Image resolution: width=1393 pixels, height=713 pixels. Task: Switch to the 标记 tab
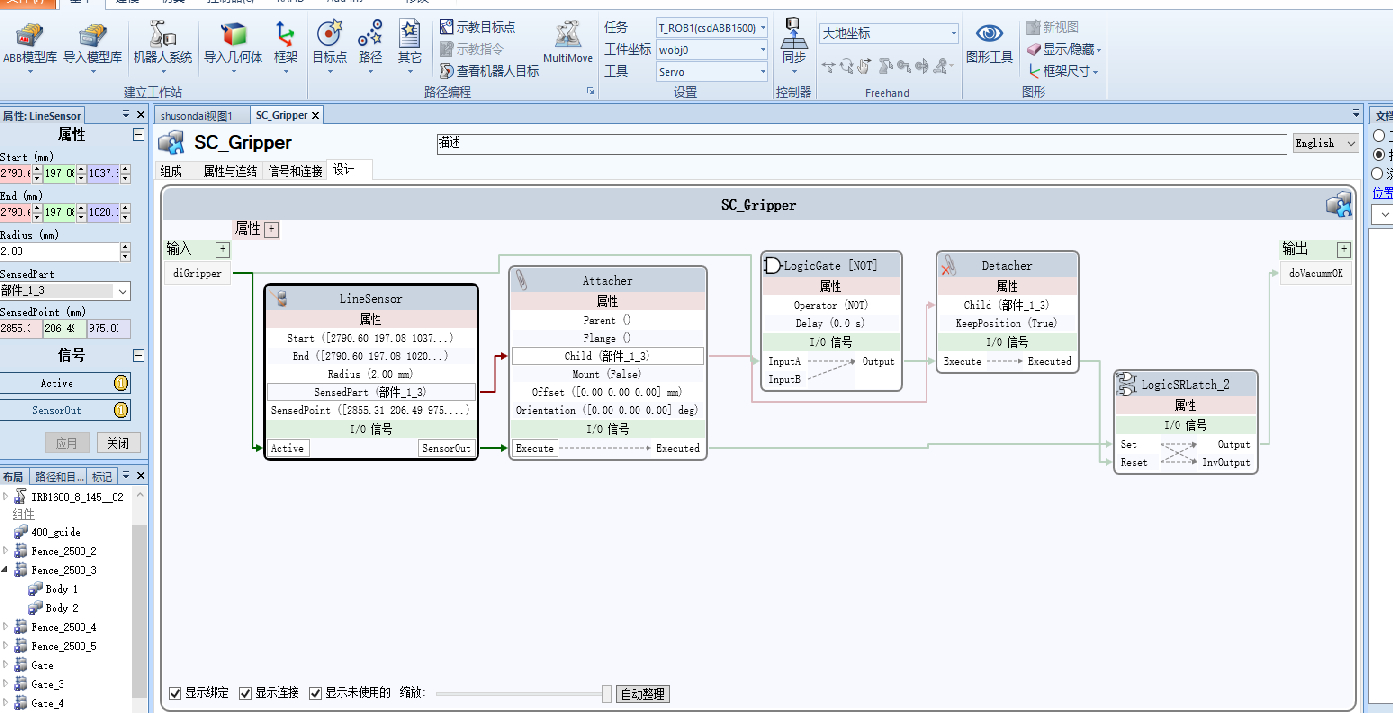click(x=102, y=476)
